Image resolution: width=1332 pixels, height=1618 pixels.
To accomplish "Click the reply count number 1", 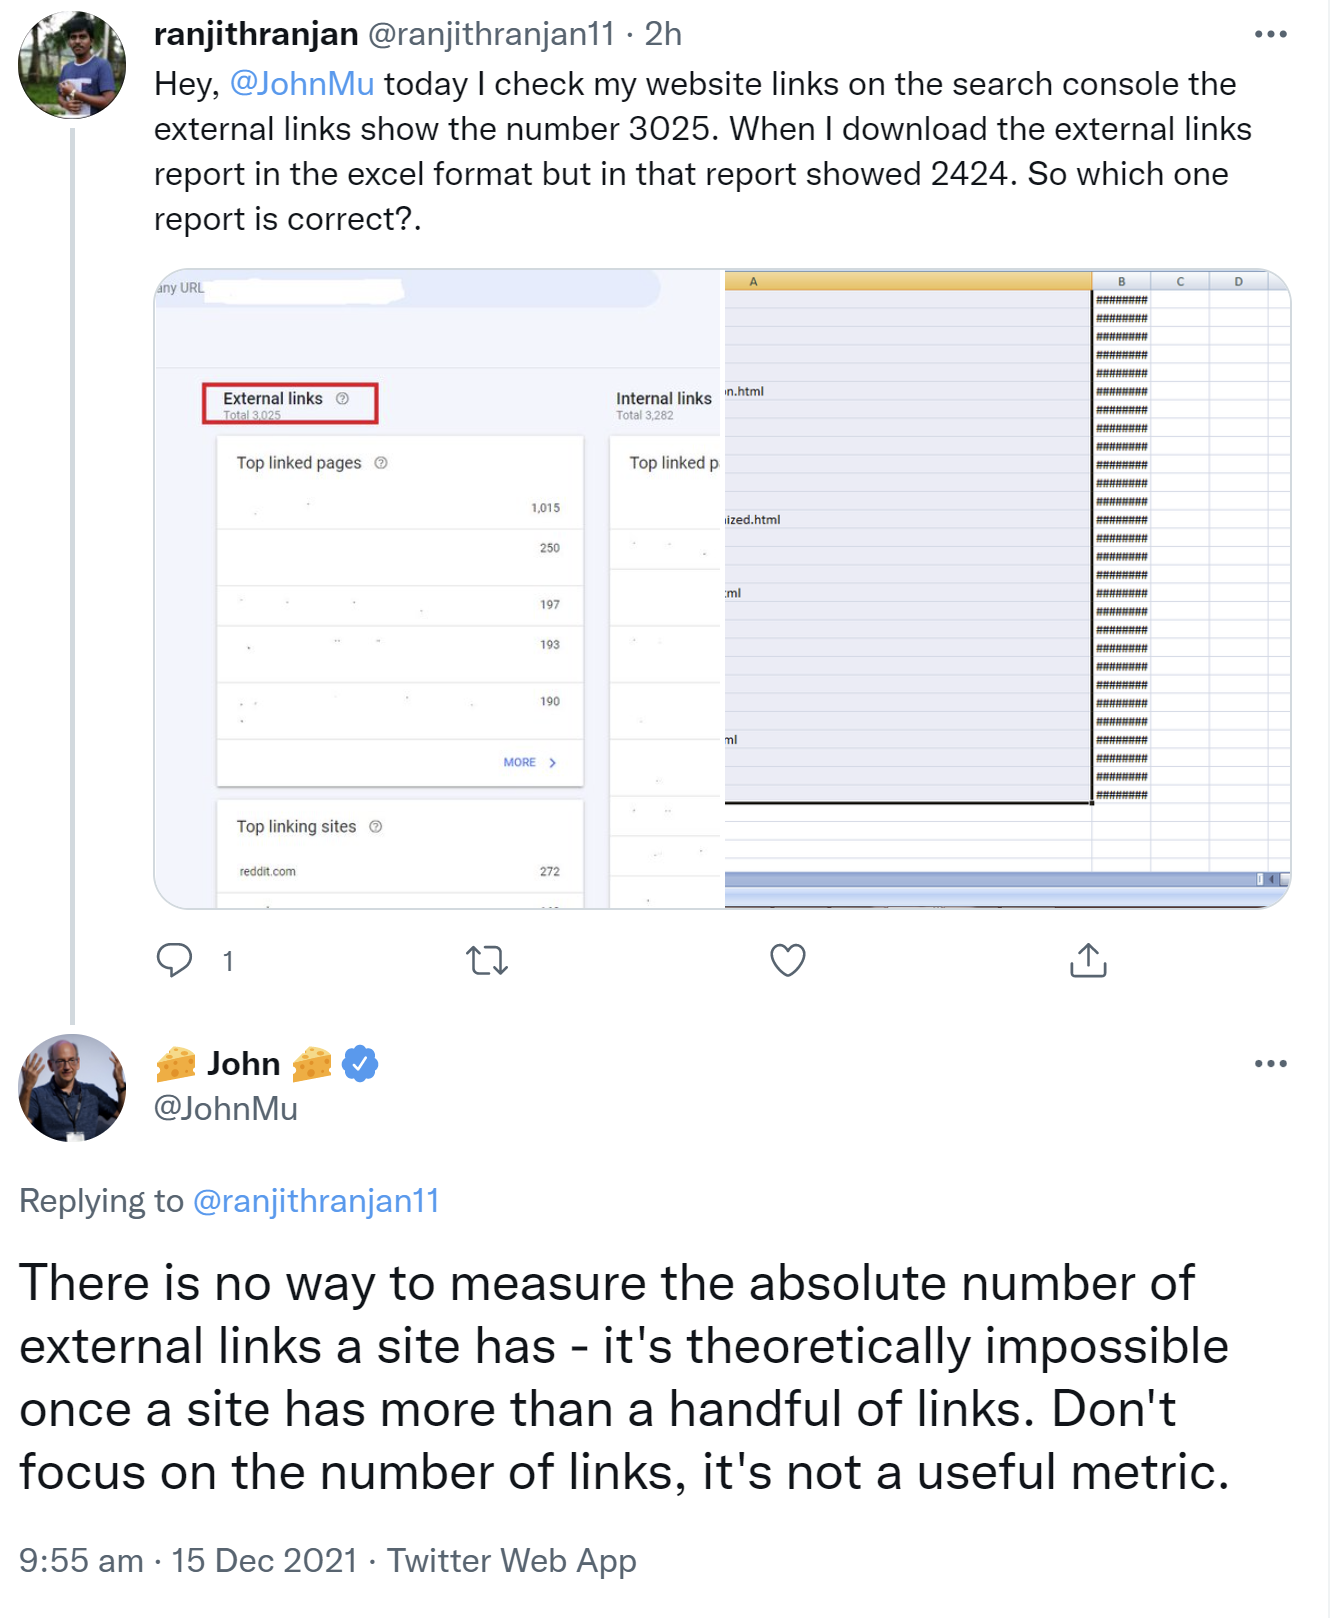I will (228, 962).
